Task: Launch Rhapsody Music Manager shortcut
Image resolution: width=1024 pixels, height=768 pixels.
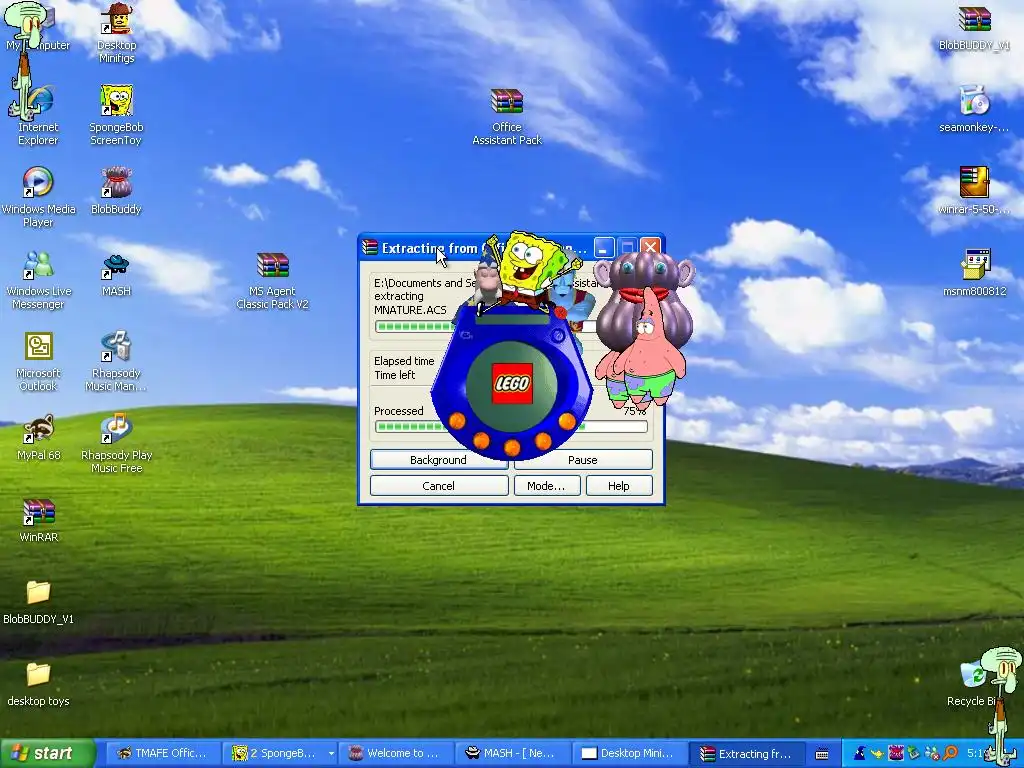Action: click(x=116, y=362)
